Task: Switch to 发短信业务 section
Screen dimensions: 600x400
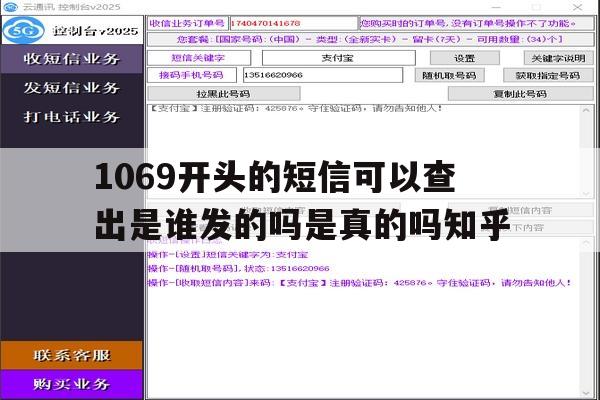Action: pyautogui.click(x=72, y=88)
